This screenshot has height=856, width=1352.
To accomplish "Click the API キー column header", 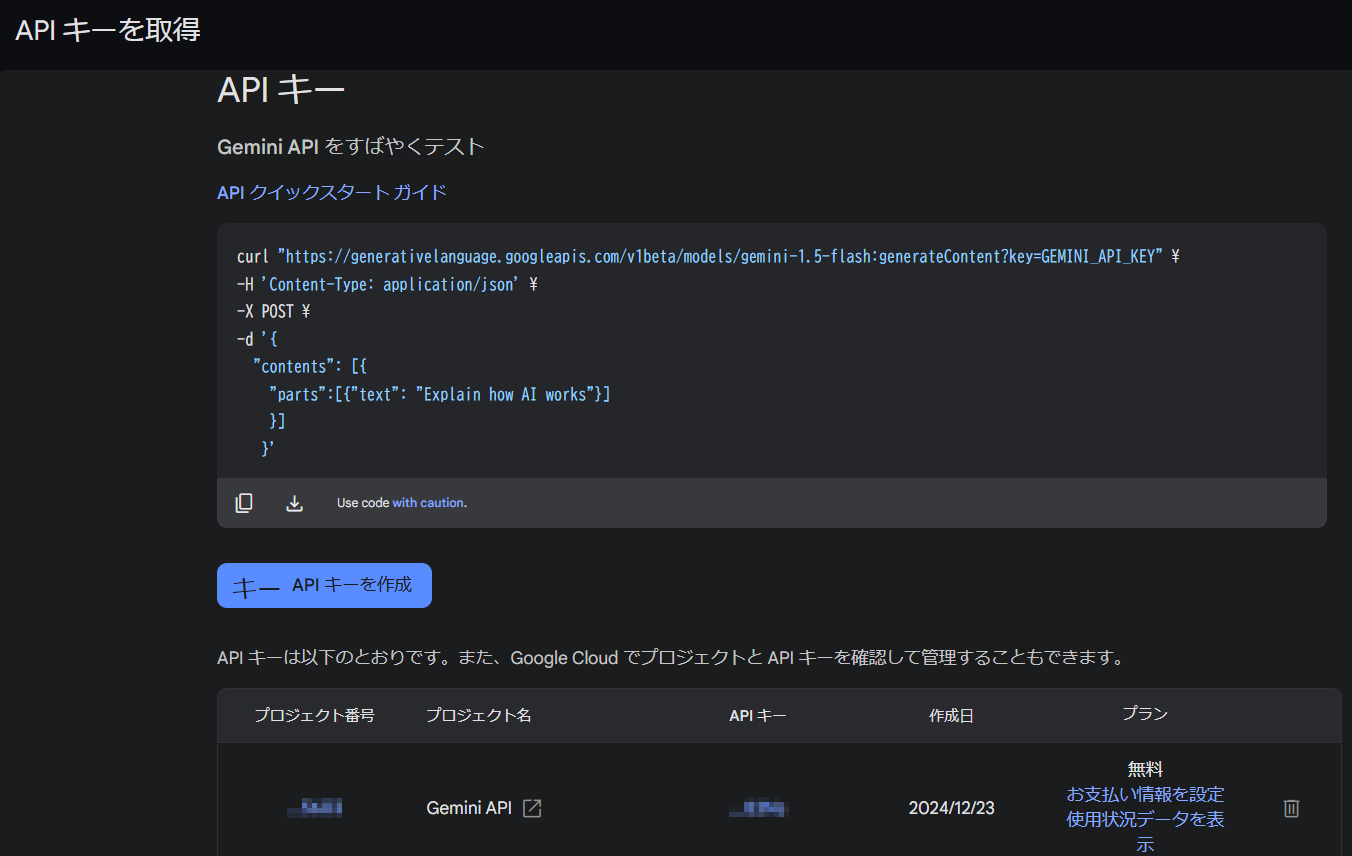I will 758,716.
